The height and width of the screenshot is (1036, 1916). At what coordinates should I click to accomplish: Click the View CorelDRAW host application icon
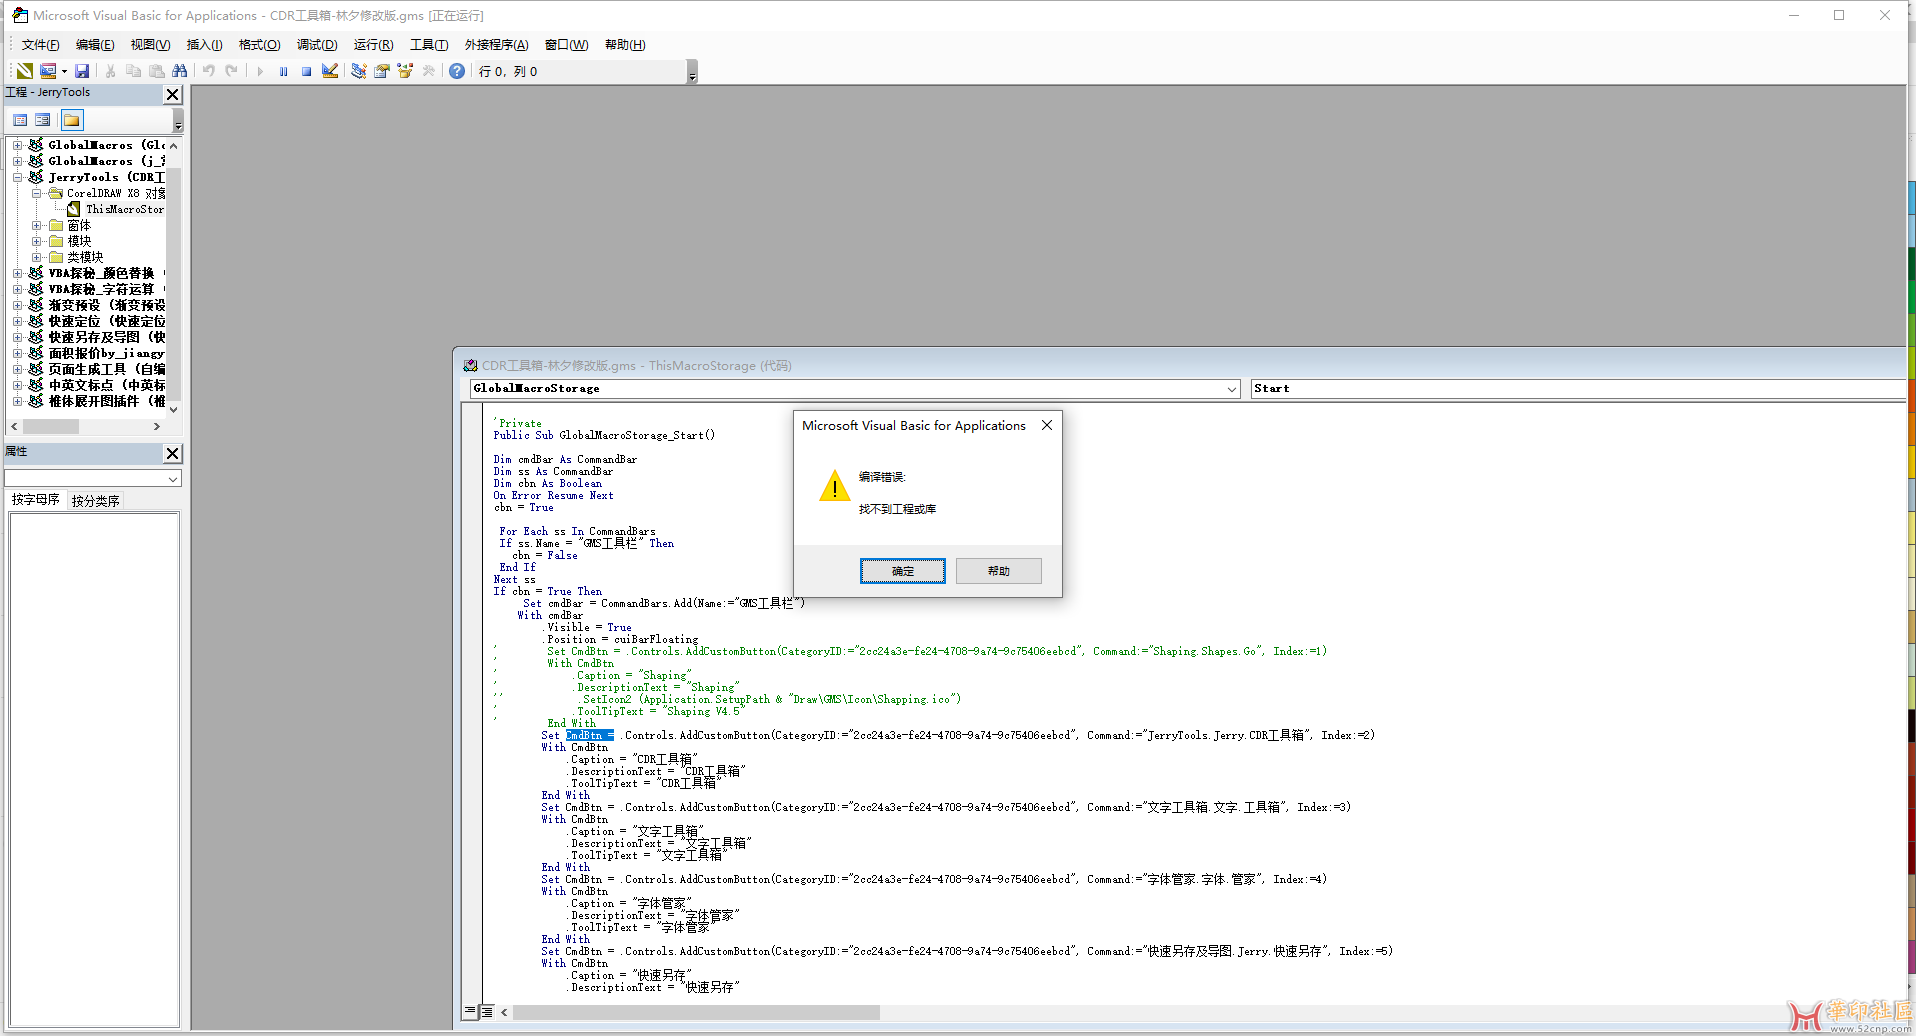click(24, 71)
